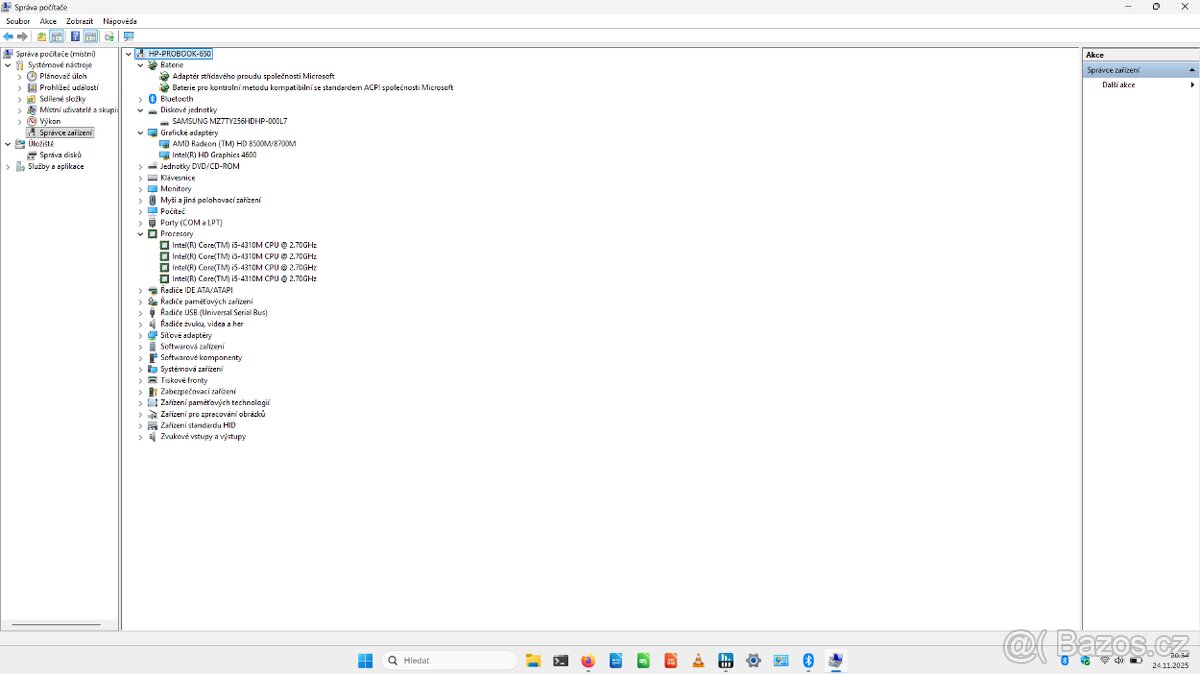Select AMD Radeon HD 8500M/8700M adapter
This screenshot has width=1200, height=674.
click(234, 143)
